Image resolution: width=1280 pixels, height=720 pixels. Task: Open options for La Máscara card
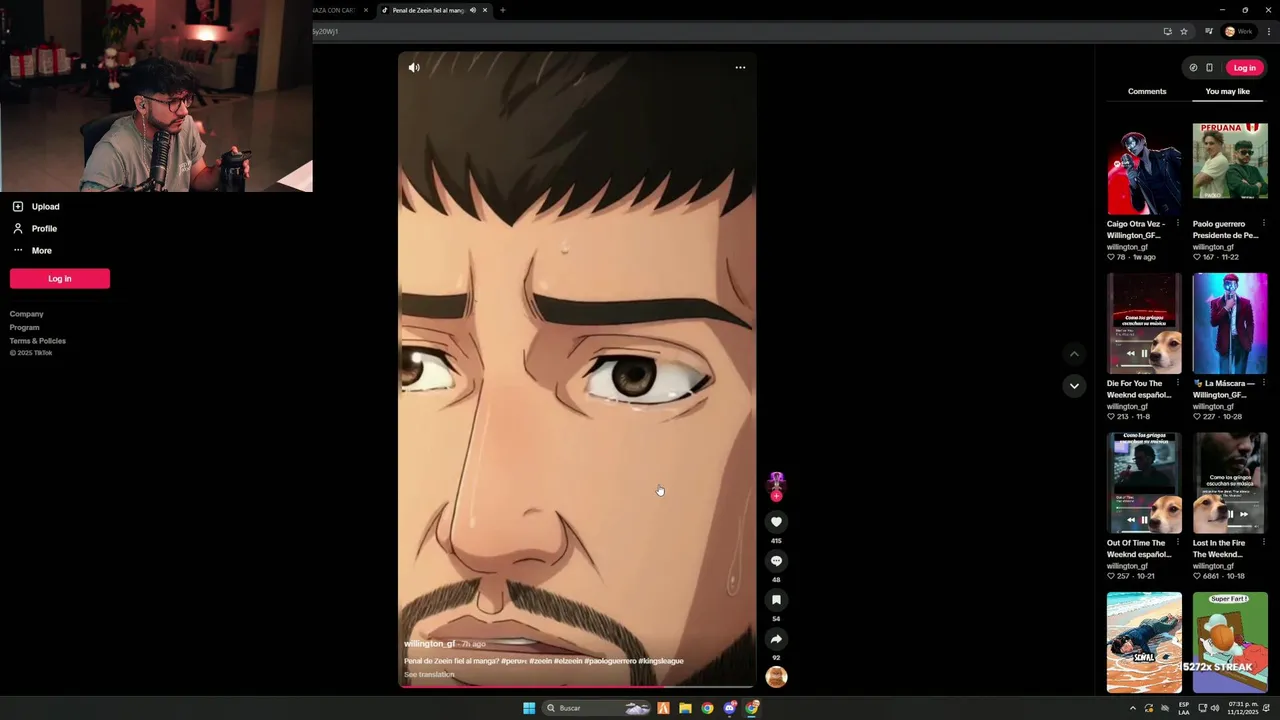pyautogui.click(x=1264, y=383)
